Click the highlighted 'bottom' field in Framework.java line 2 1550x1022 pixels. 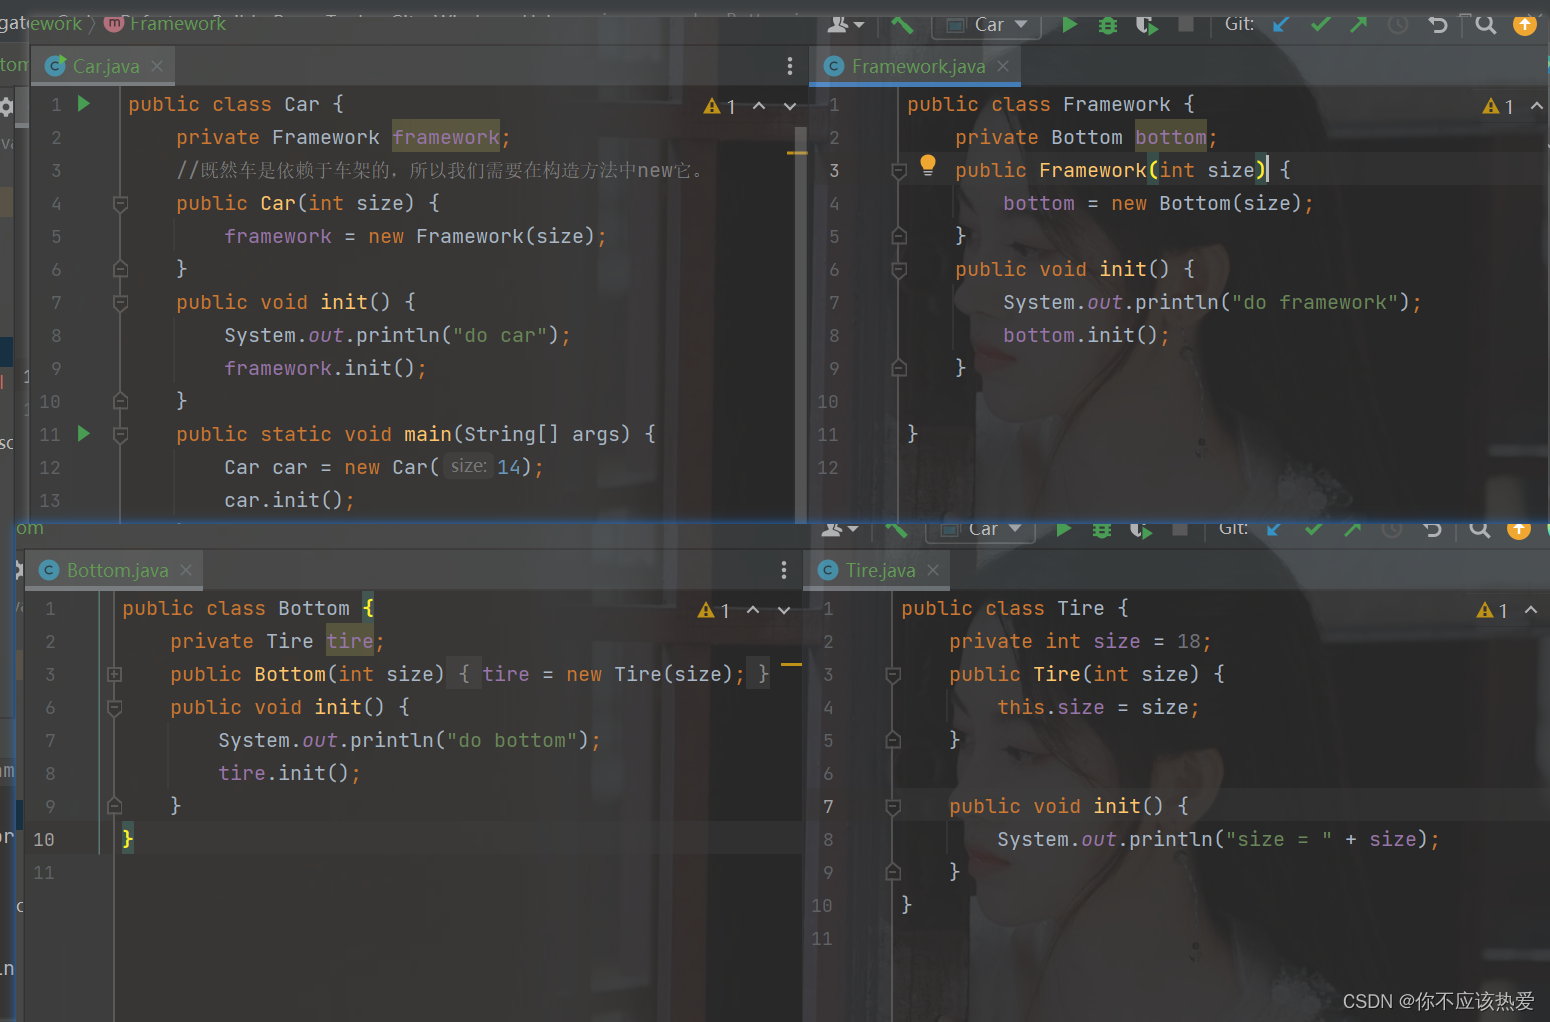point(1171,137)
